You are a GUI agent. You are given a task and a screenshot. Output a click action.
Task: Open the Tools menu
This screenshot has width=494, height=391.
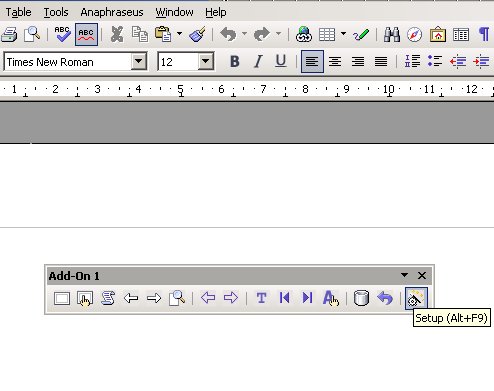coord(56,12)
